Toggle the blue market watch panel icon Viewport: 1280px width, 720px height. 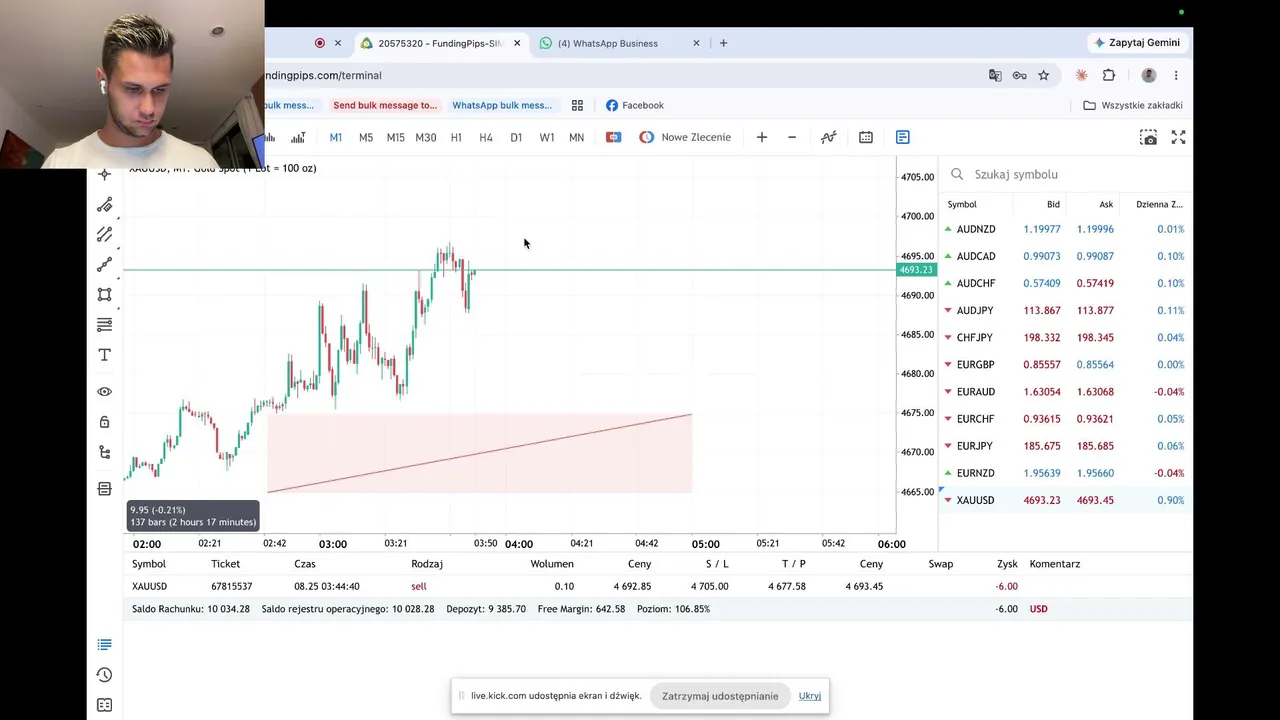click(903, 137)
